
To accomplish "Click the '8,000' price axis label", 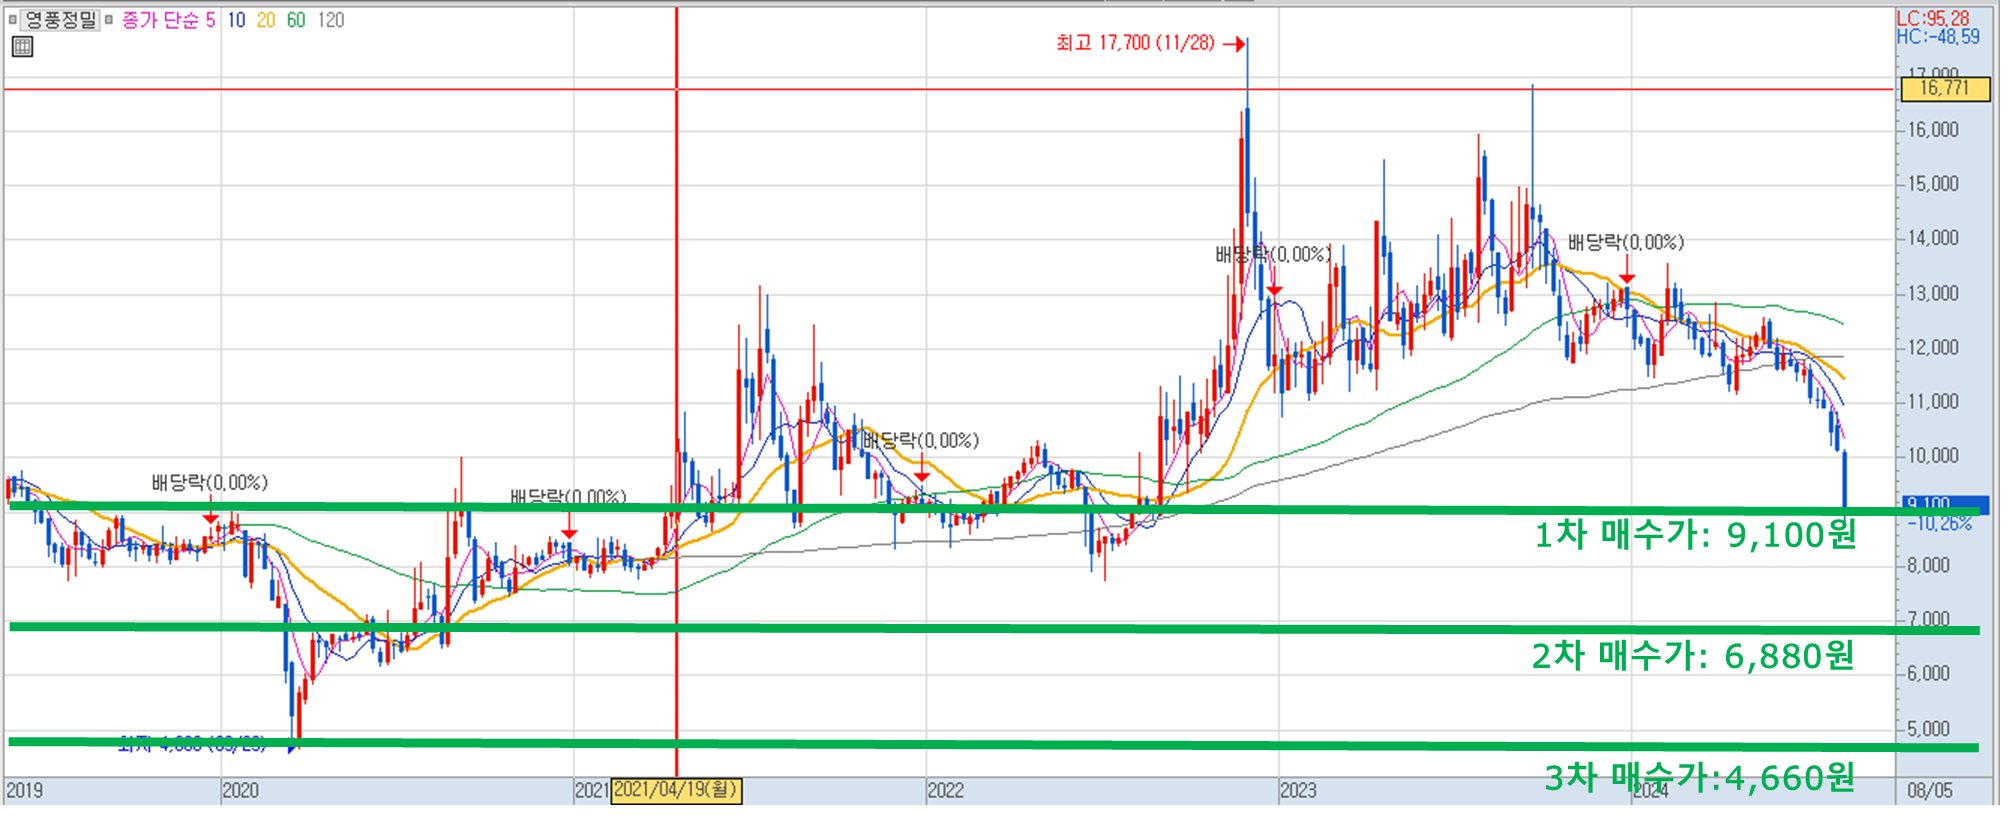I will 1929,566.
